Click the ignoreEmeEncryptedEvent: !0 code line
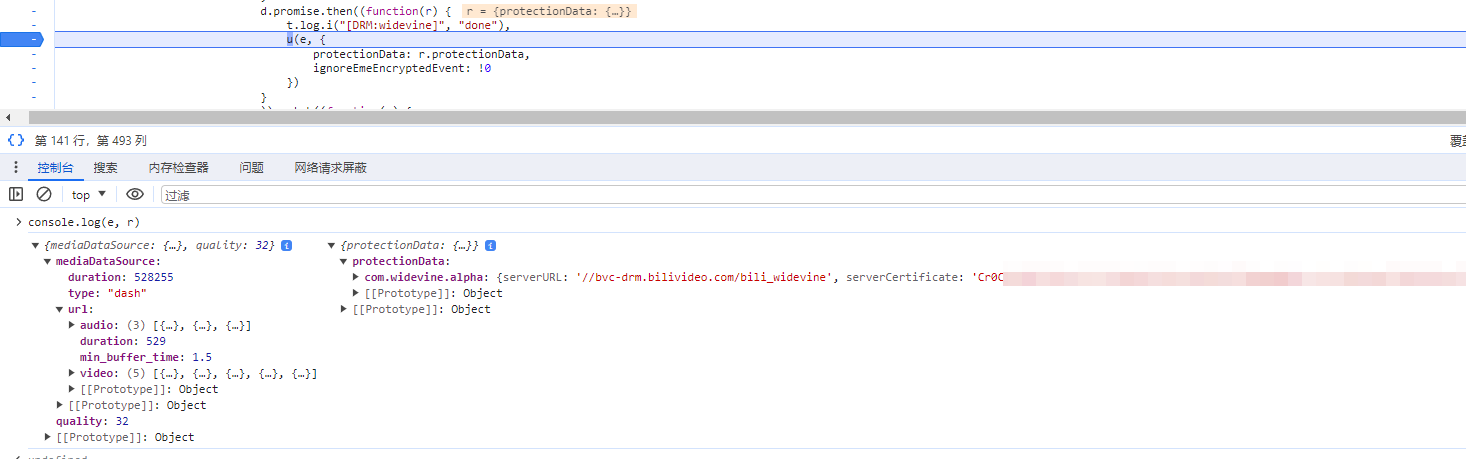Screen dimensions: 1466x459 pyautogui.click(x=402, y=69)
